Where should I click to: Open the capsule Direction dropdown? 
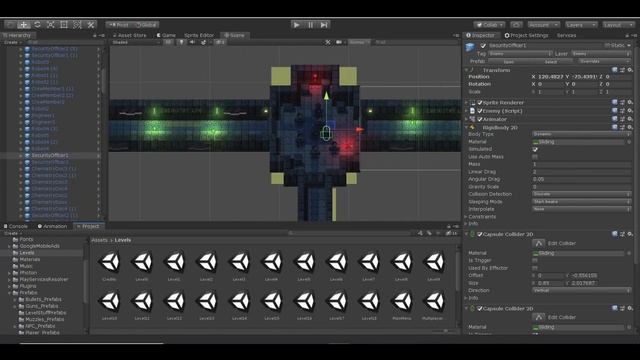[582, 290]
